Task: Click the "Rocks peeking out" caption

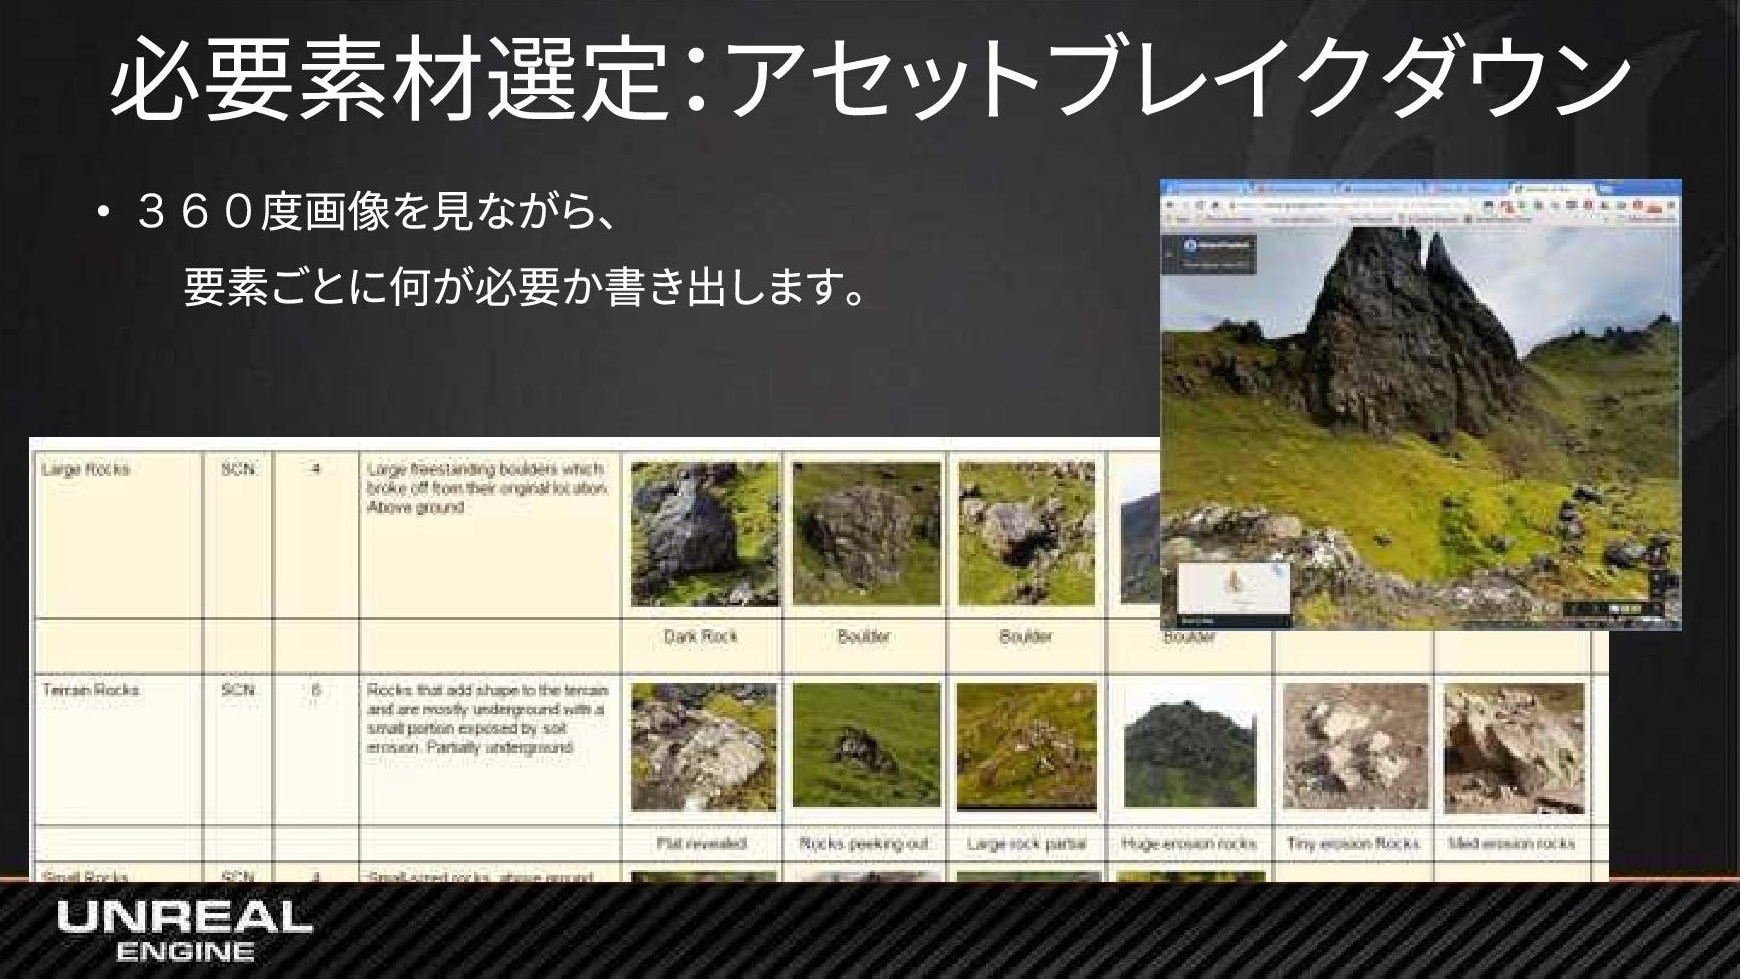Action: 864,843
